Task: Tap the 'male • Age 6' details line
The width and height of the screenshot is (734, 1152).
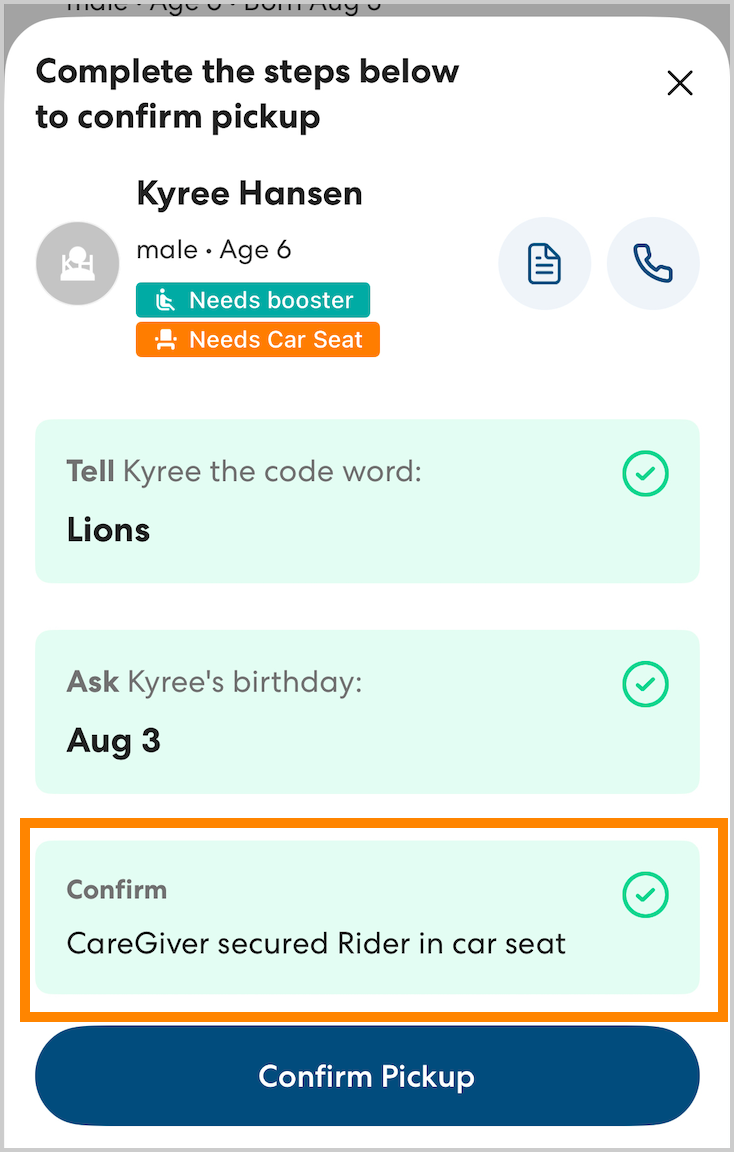Action: click(x=213, y=250)
